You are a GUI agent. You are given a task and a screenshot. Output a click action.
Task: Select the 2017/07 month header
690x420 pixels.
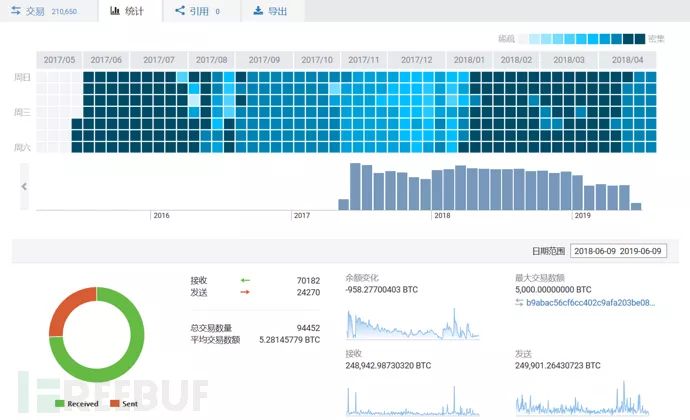pyautogui.click(x=159, y=60)
